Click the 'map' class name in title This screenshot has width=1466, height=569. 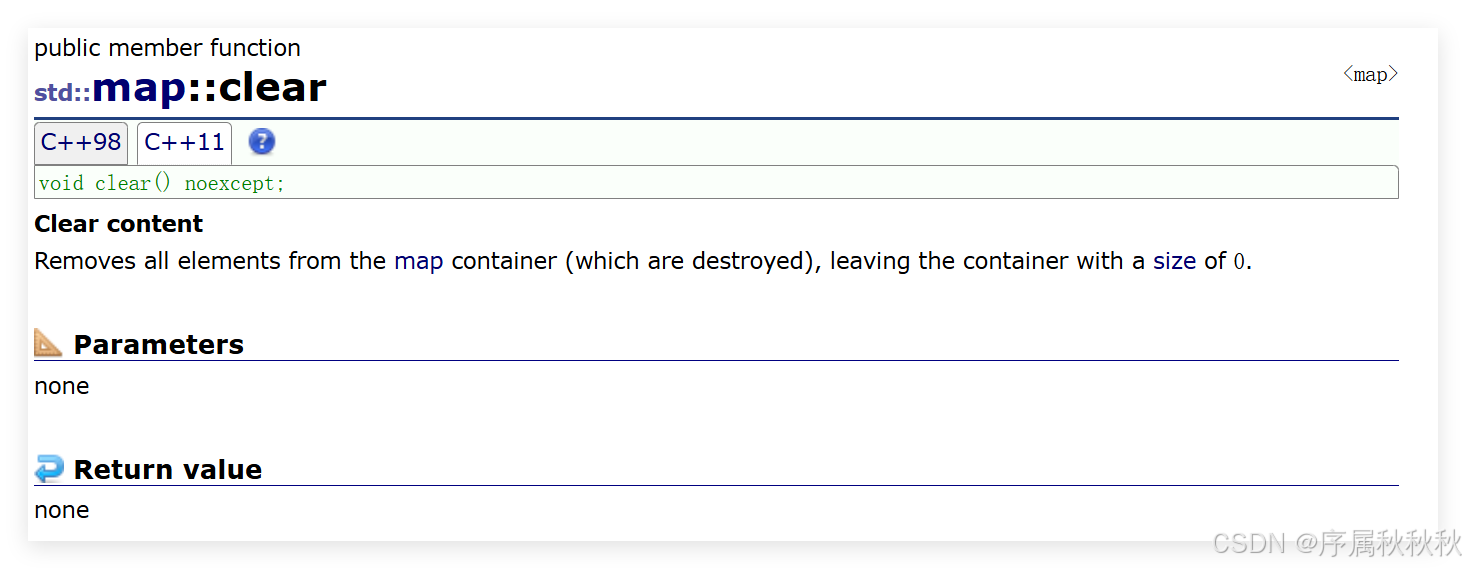pos(139,88)
